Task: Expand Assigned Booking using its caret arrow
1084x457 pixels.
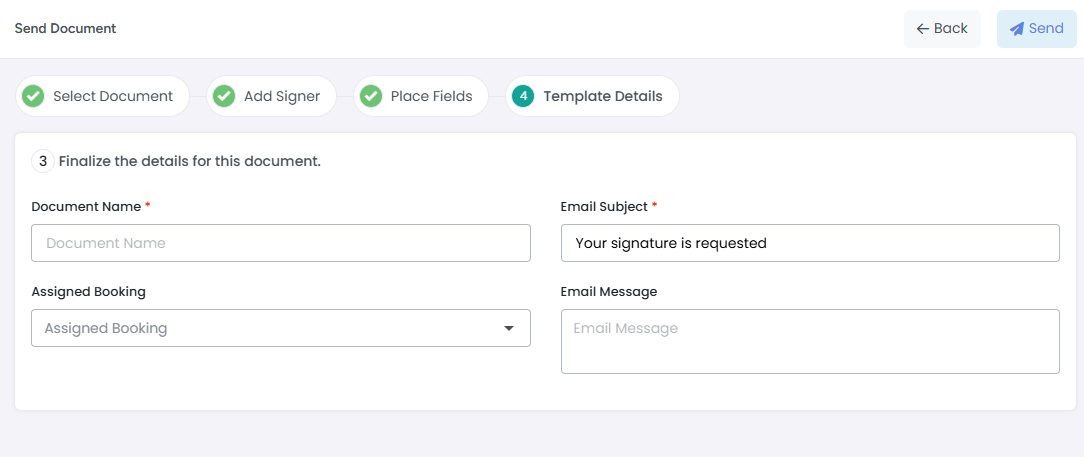Action: [x=509, y=328]
